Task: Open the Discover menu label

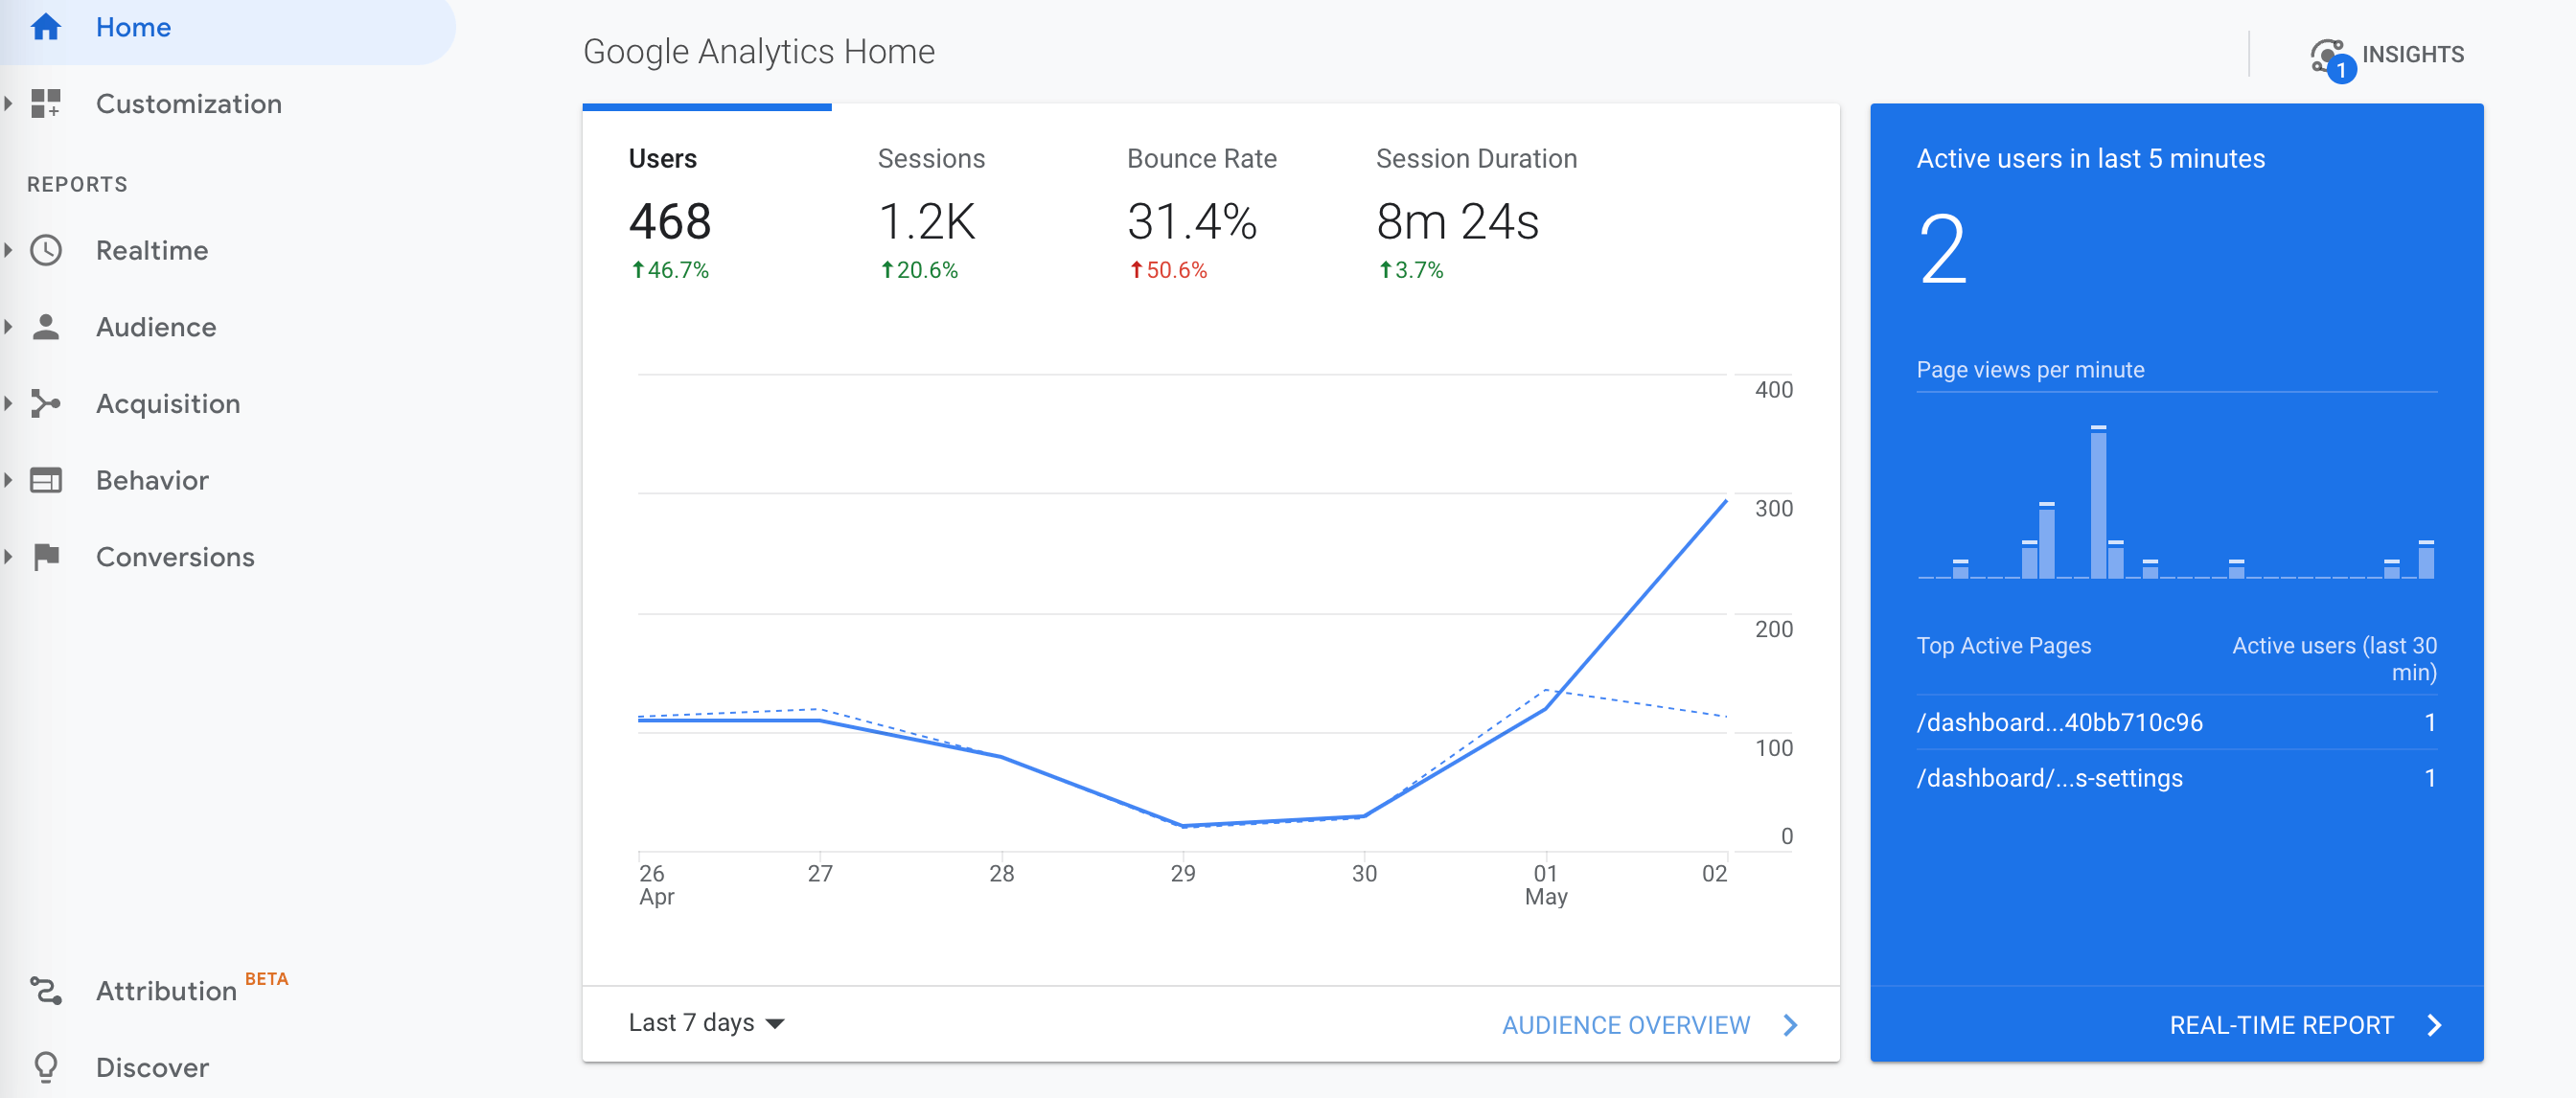Action: 152,1067
